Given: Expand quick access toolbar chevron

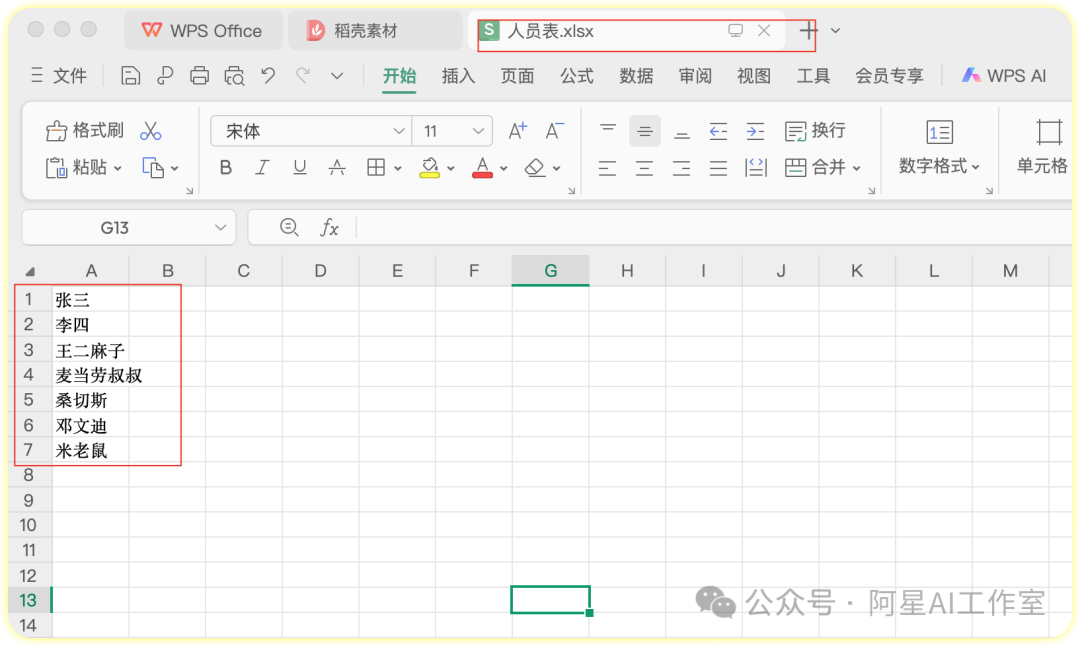Looking at the screenshot, I should click(337, 76).
